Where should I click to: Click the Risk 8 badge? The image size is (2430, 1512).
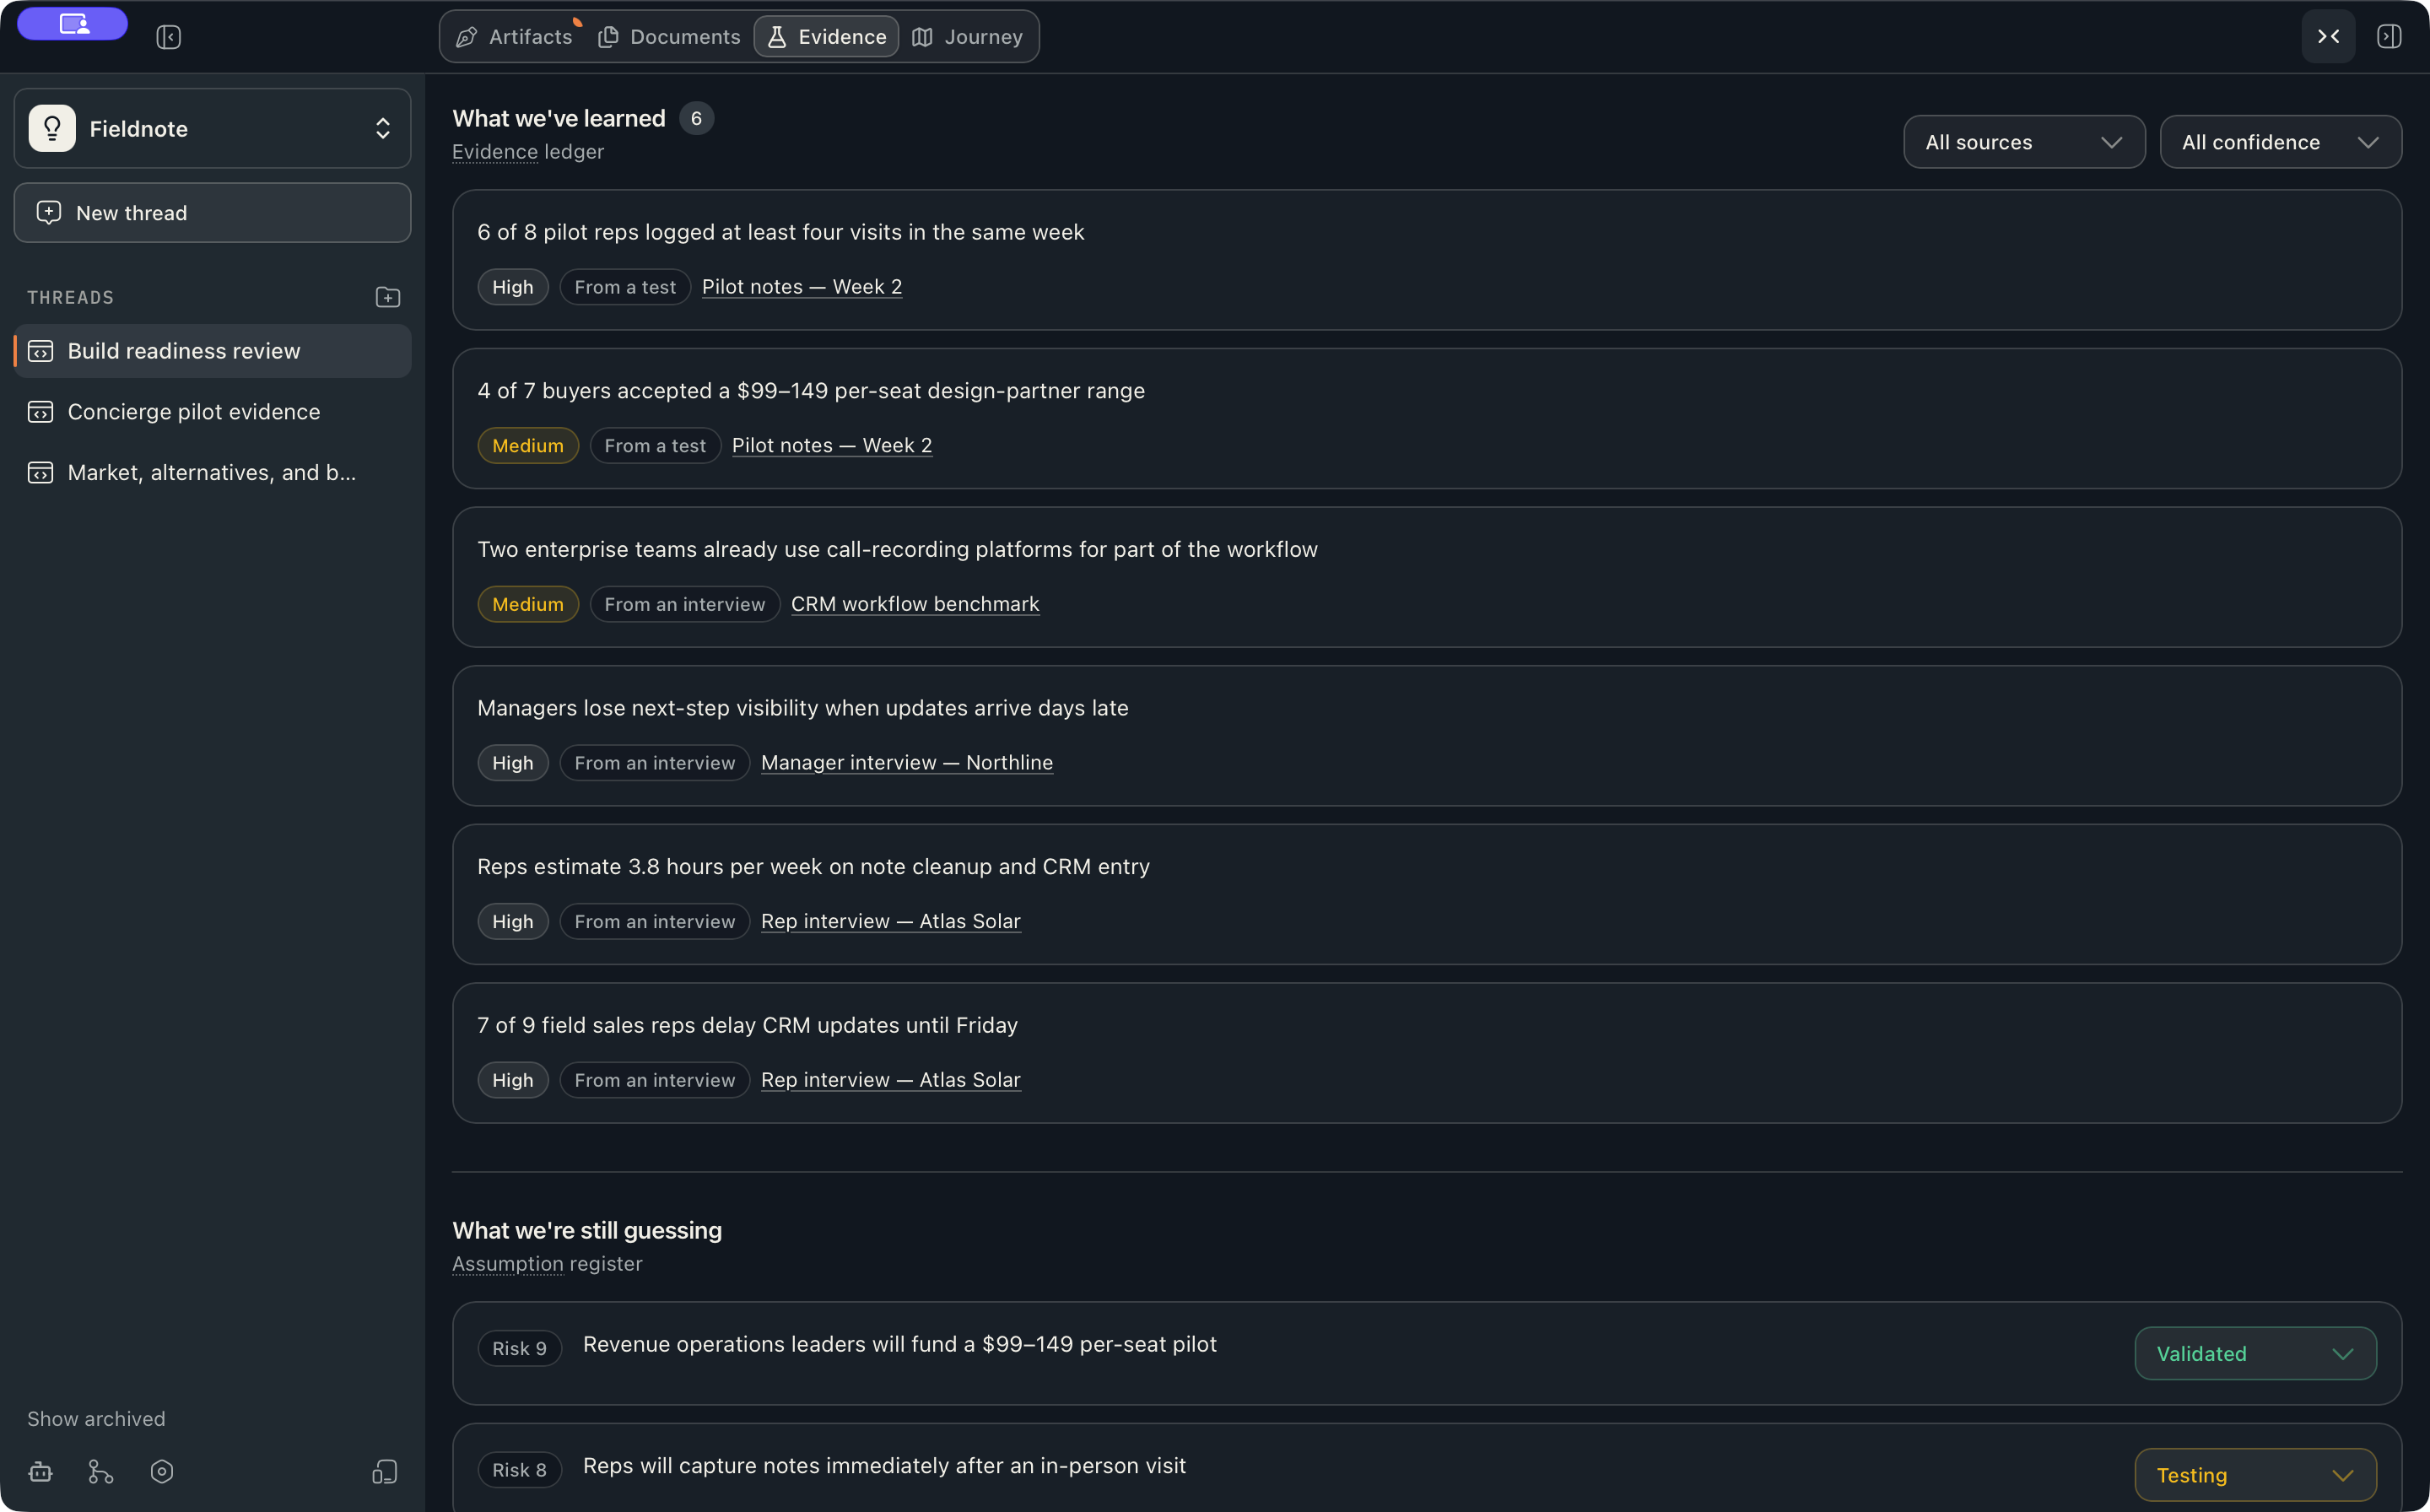(x=519, y=1470)
